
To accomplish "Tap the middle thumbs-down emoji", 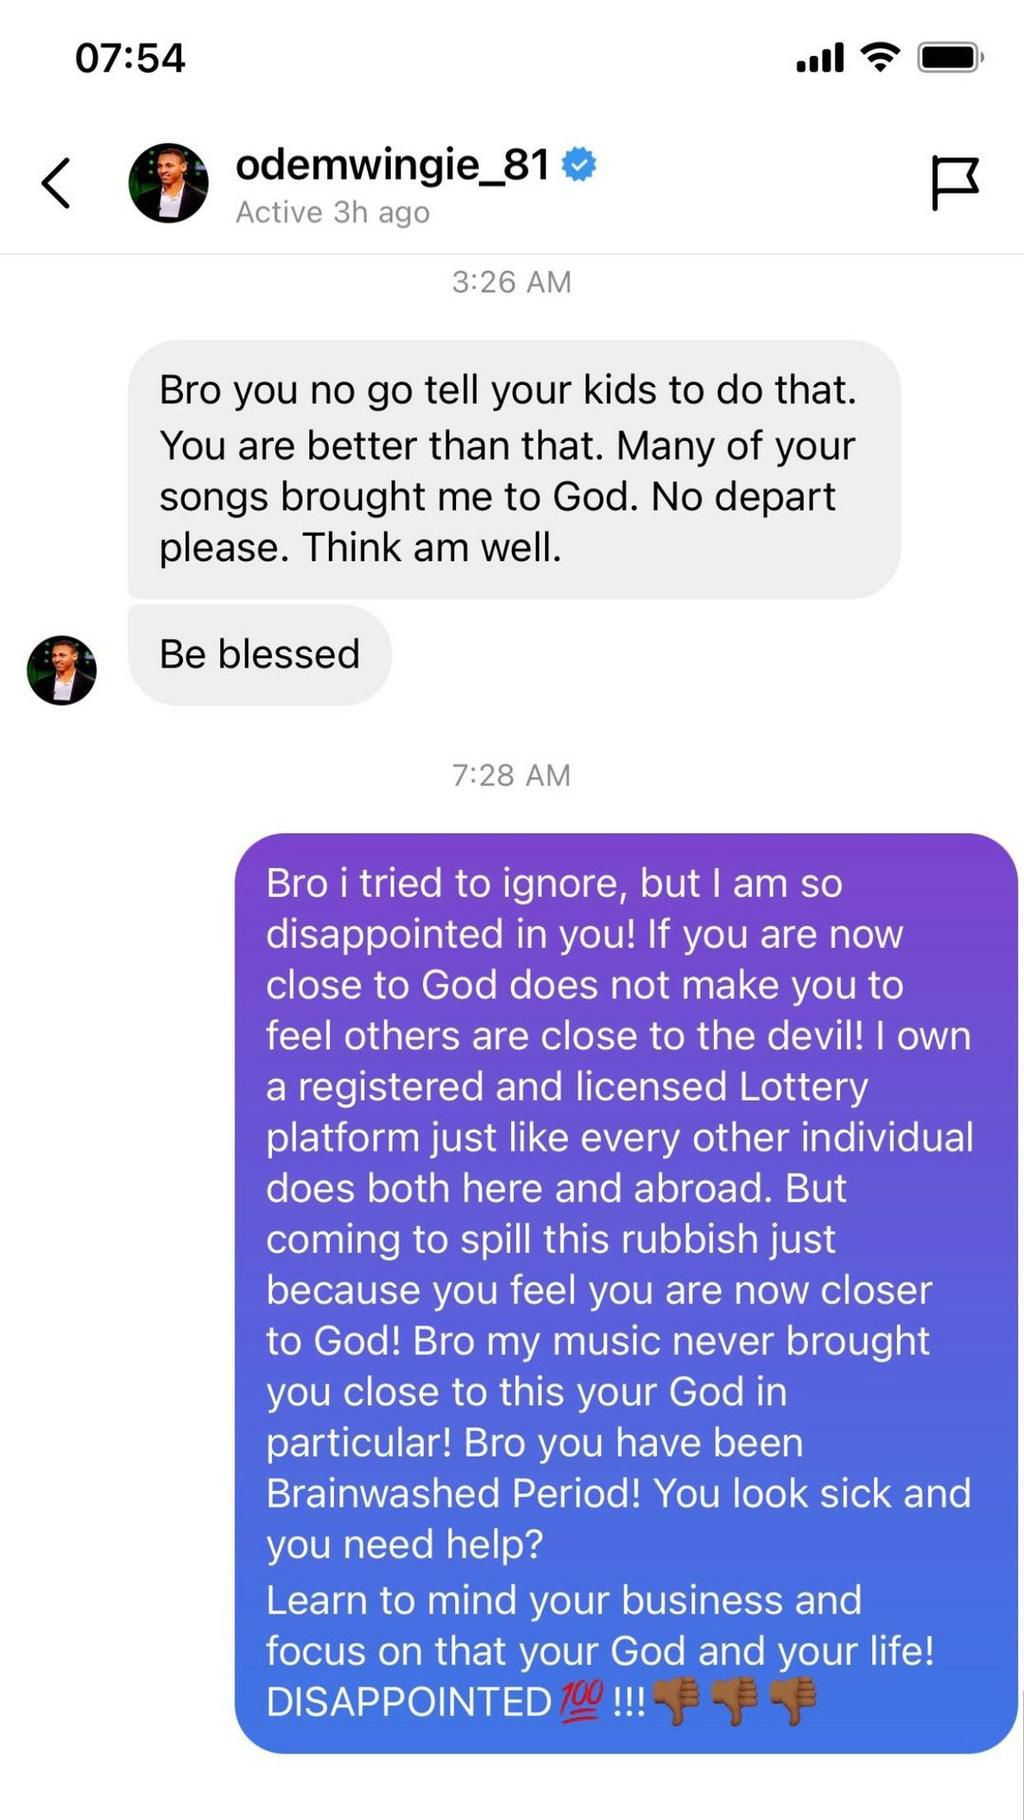I will pyautogui.click(x=734, y=1700).
